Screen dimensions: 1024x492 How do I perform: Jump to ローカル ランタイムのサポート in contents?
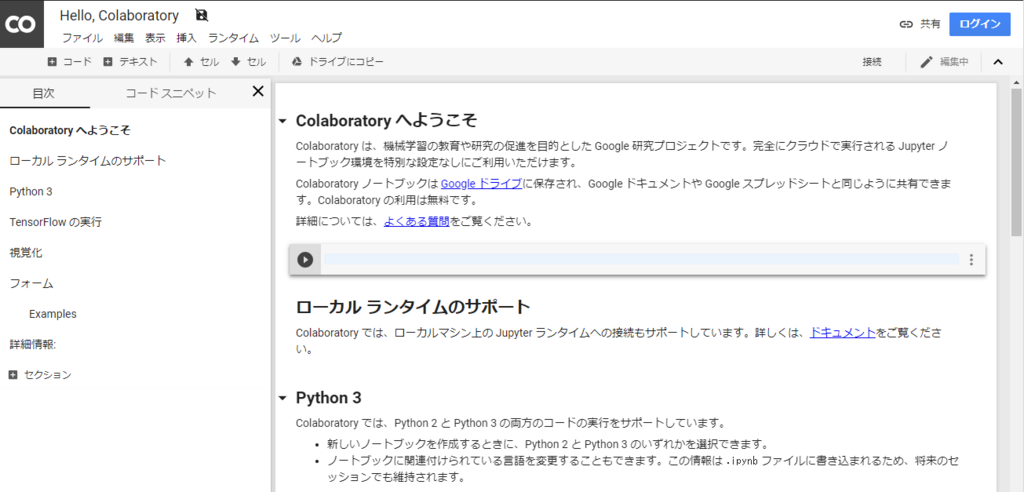pos(88,161)
